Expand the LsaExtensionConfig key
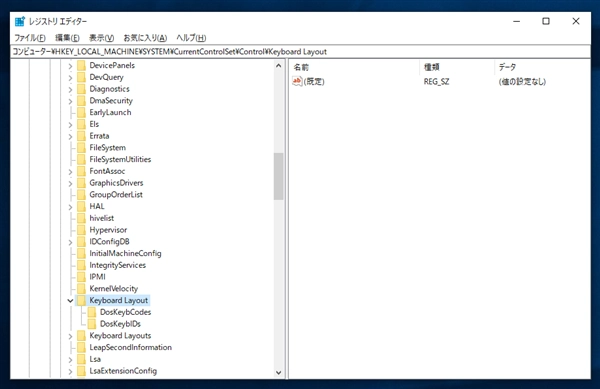 [x=70, y=371]
